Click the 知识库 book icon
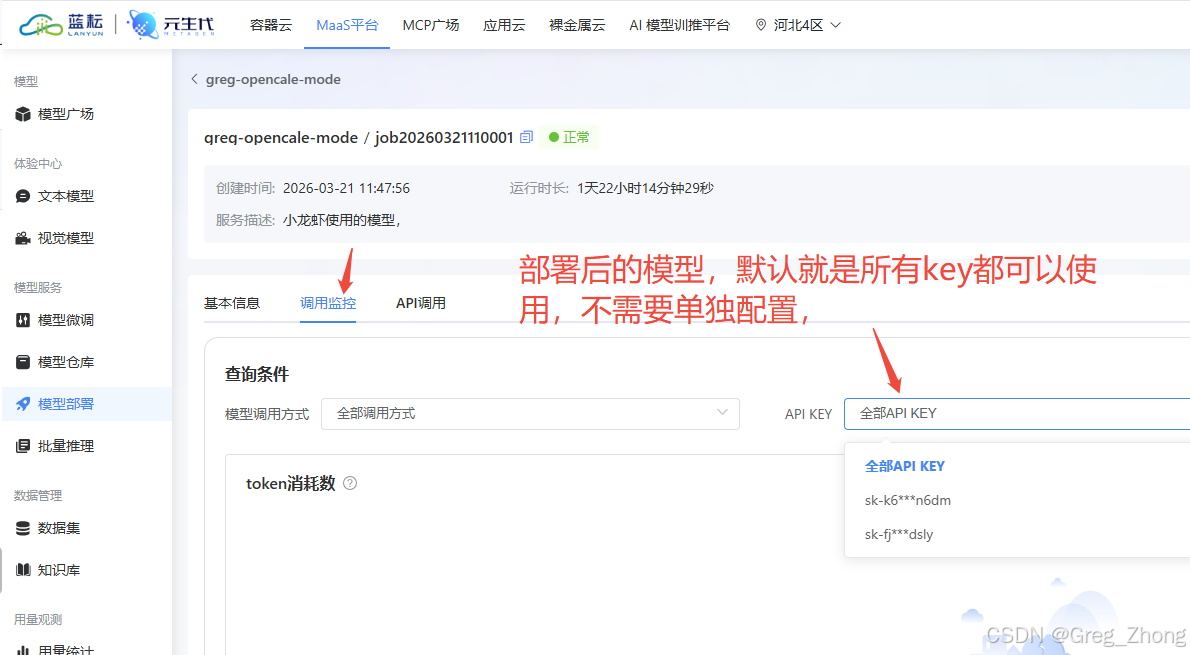 [x=23, y=569]
